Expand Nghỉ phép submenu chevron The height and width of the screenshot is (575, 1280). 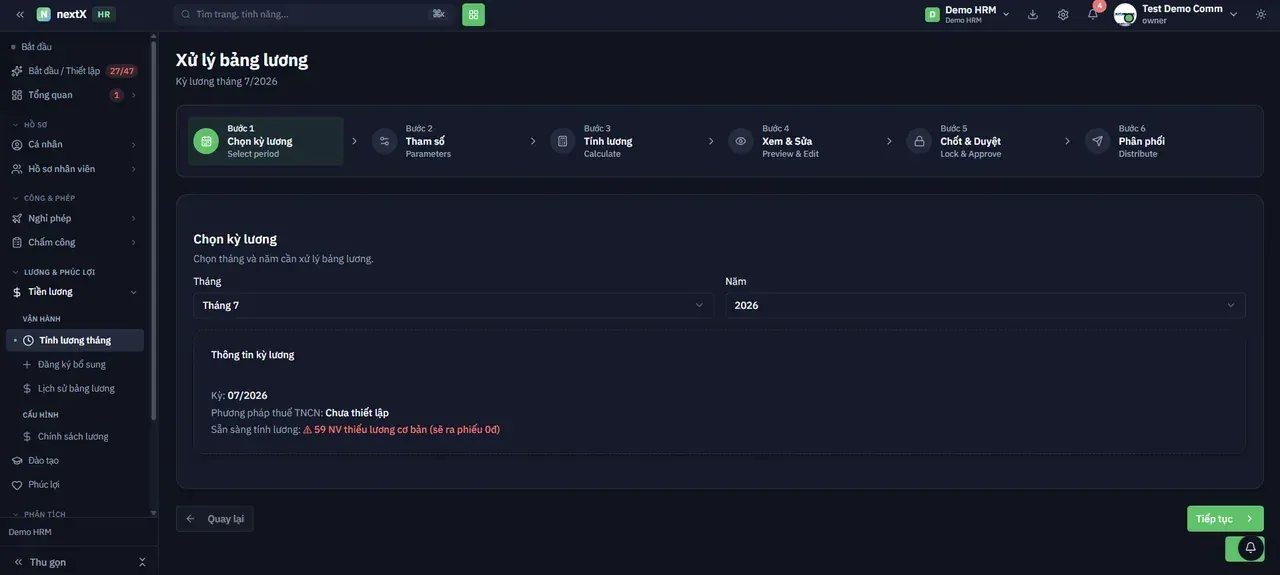tap(133, 218)
